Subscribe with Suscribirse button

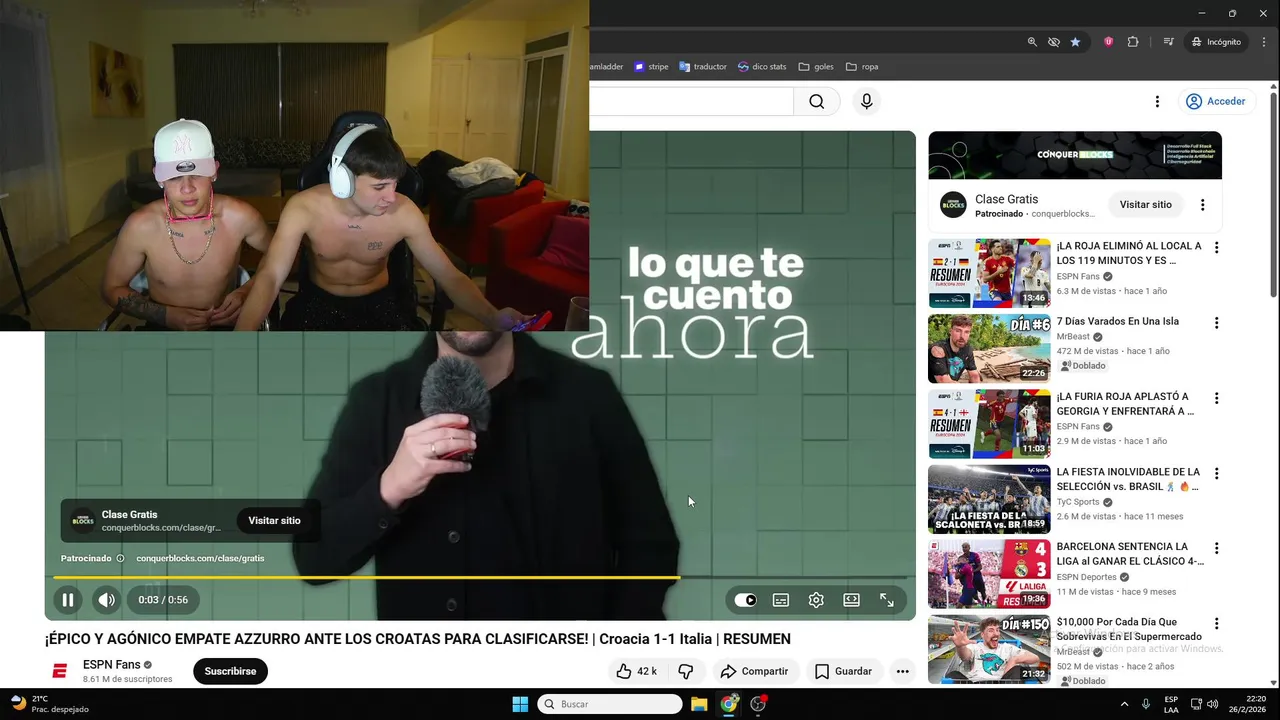coord(230,671)
